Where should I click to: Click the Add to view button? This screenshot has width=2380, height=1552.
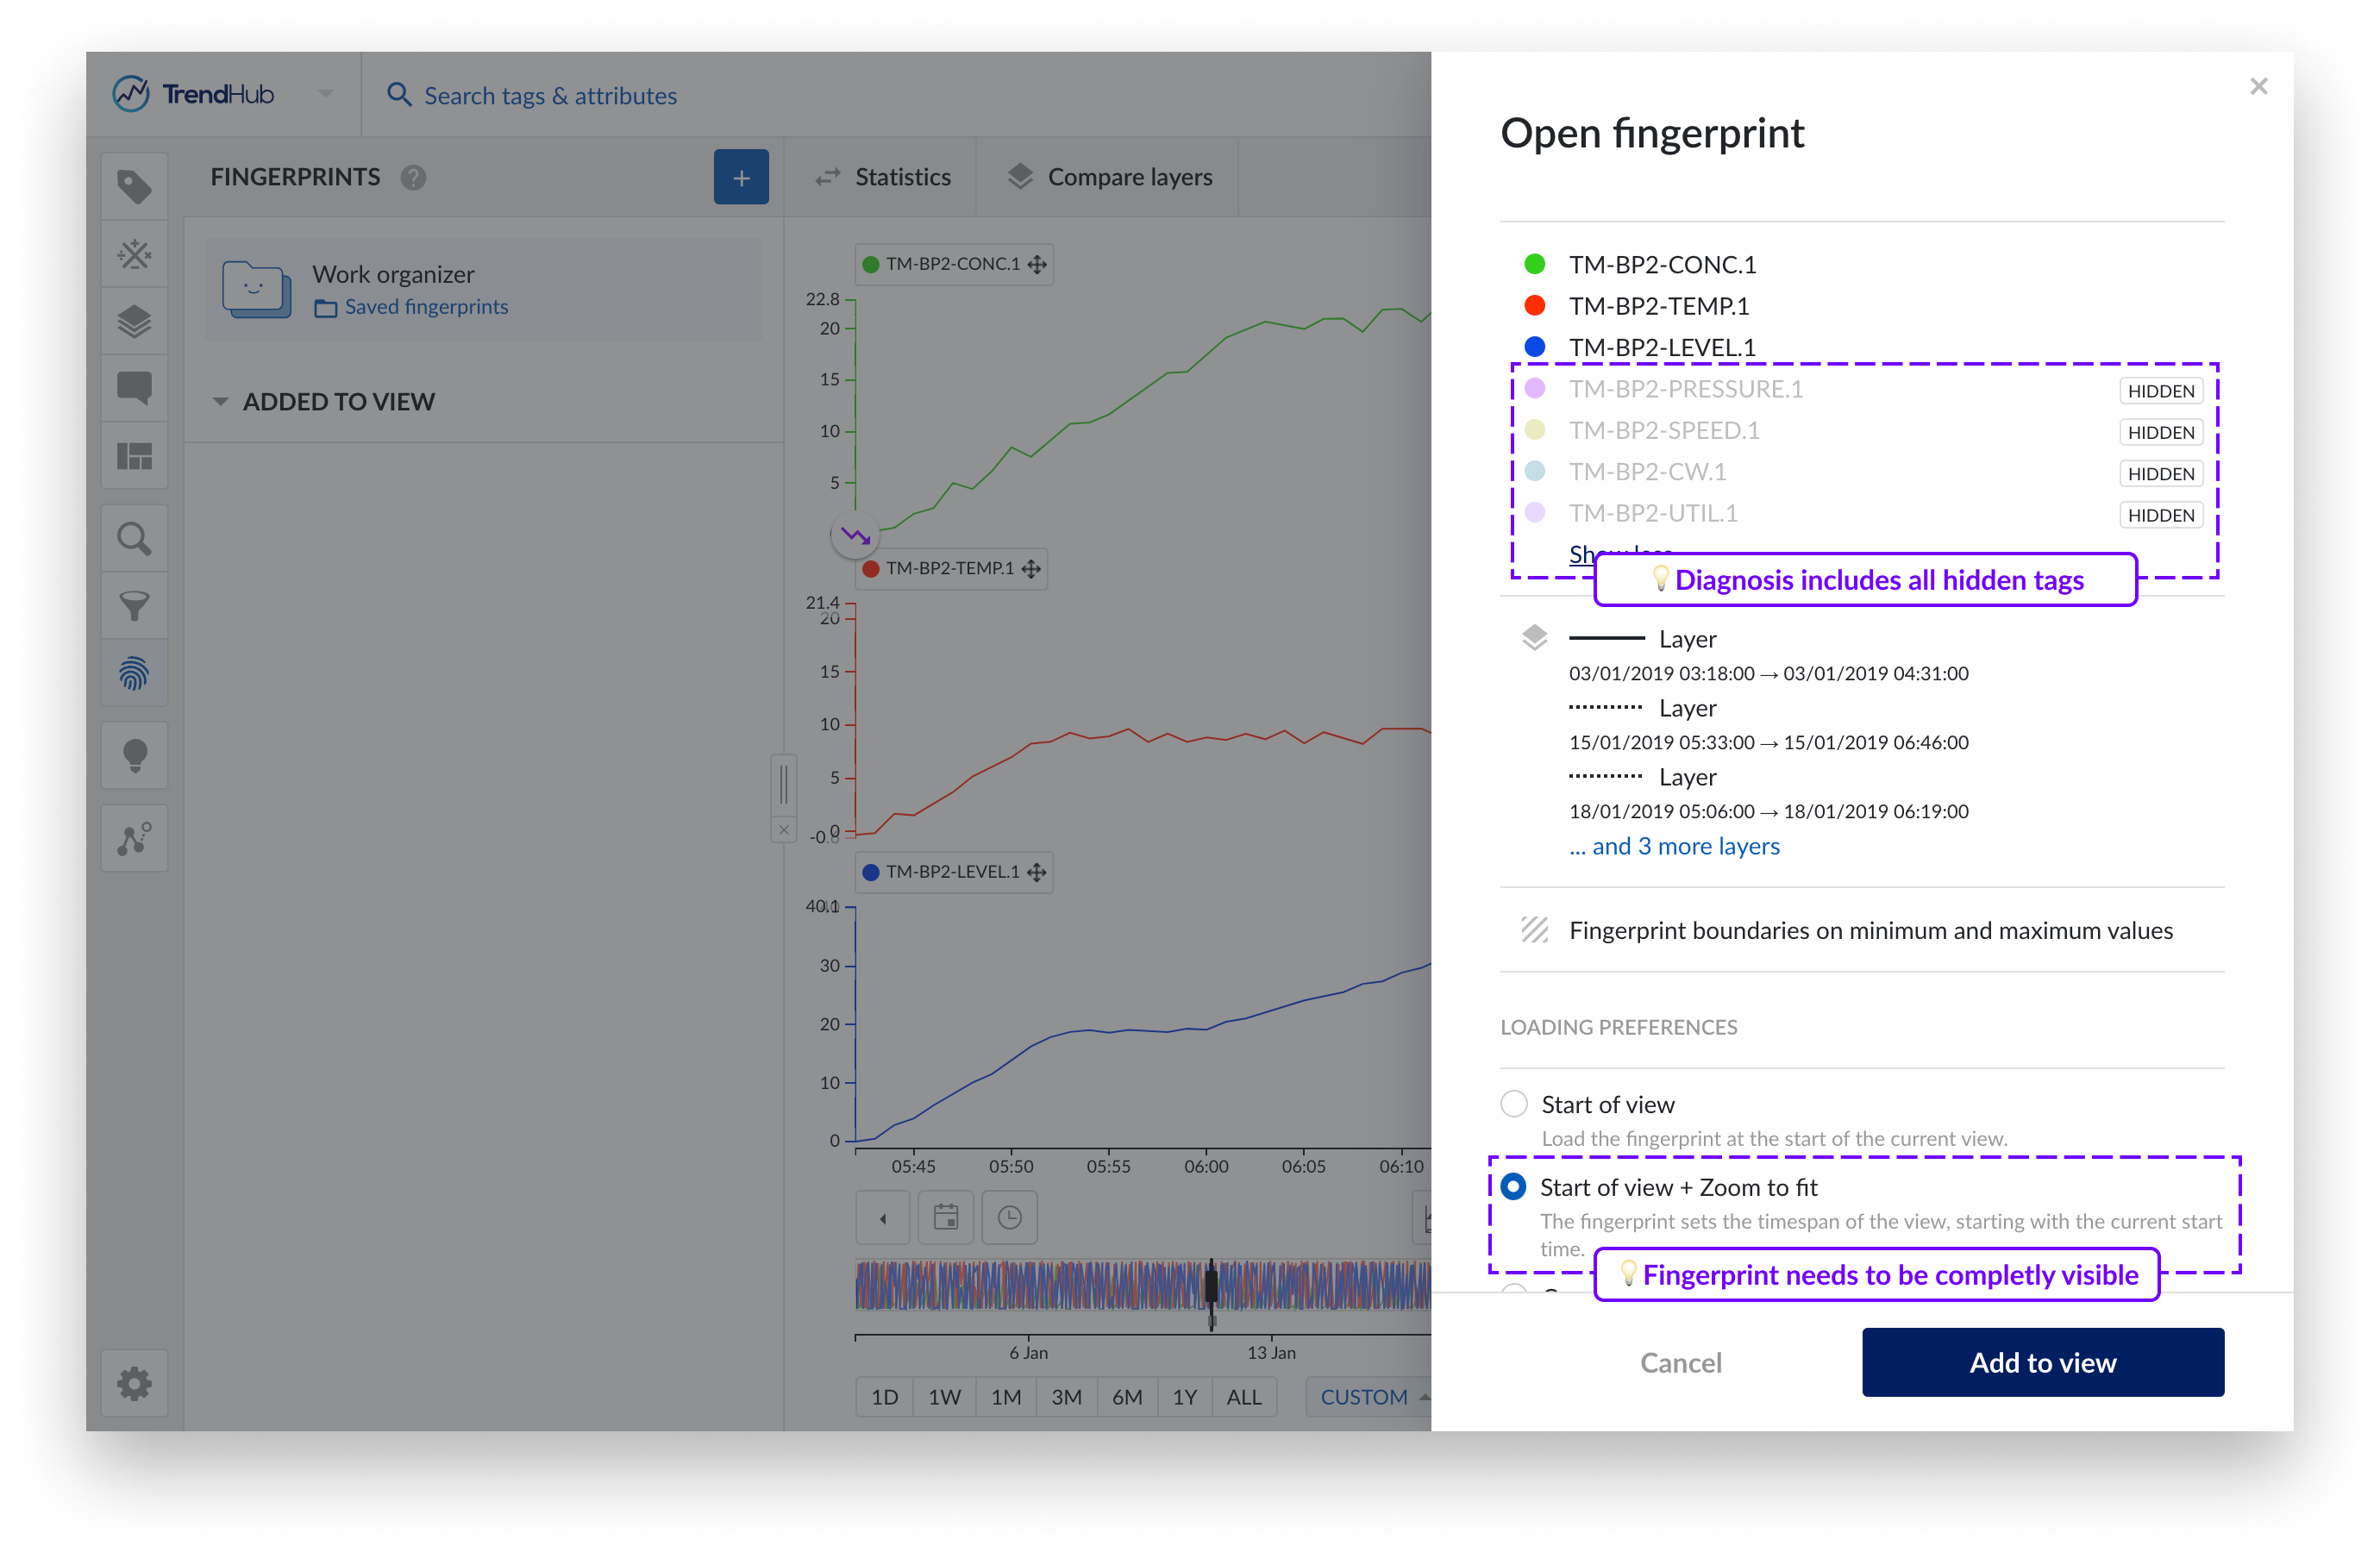(x=2042, y=1362)
